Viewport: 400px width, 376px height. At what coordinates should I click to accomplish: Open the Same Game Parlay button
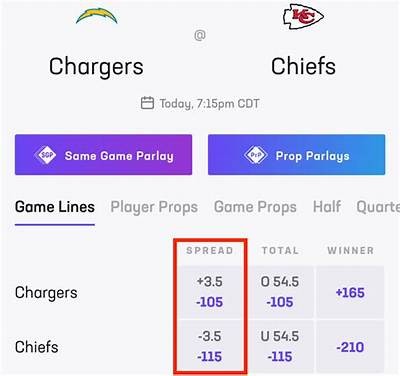click(103, 155)
